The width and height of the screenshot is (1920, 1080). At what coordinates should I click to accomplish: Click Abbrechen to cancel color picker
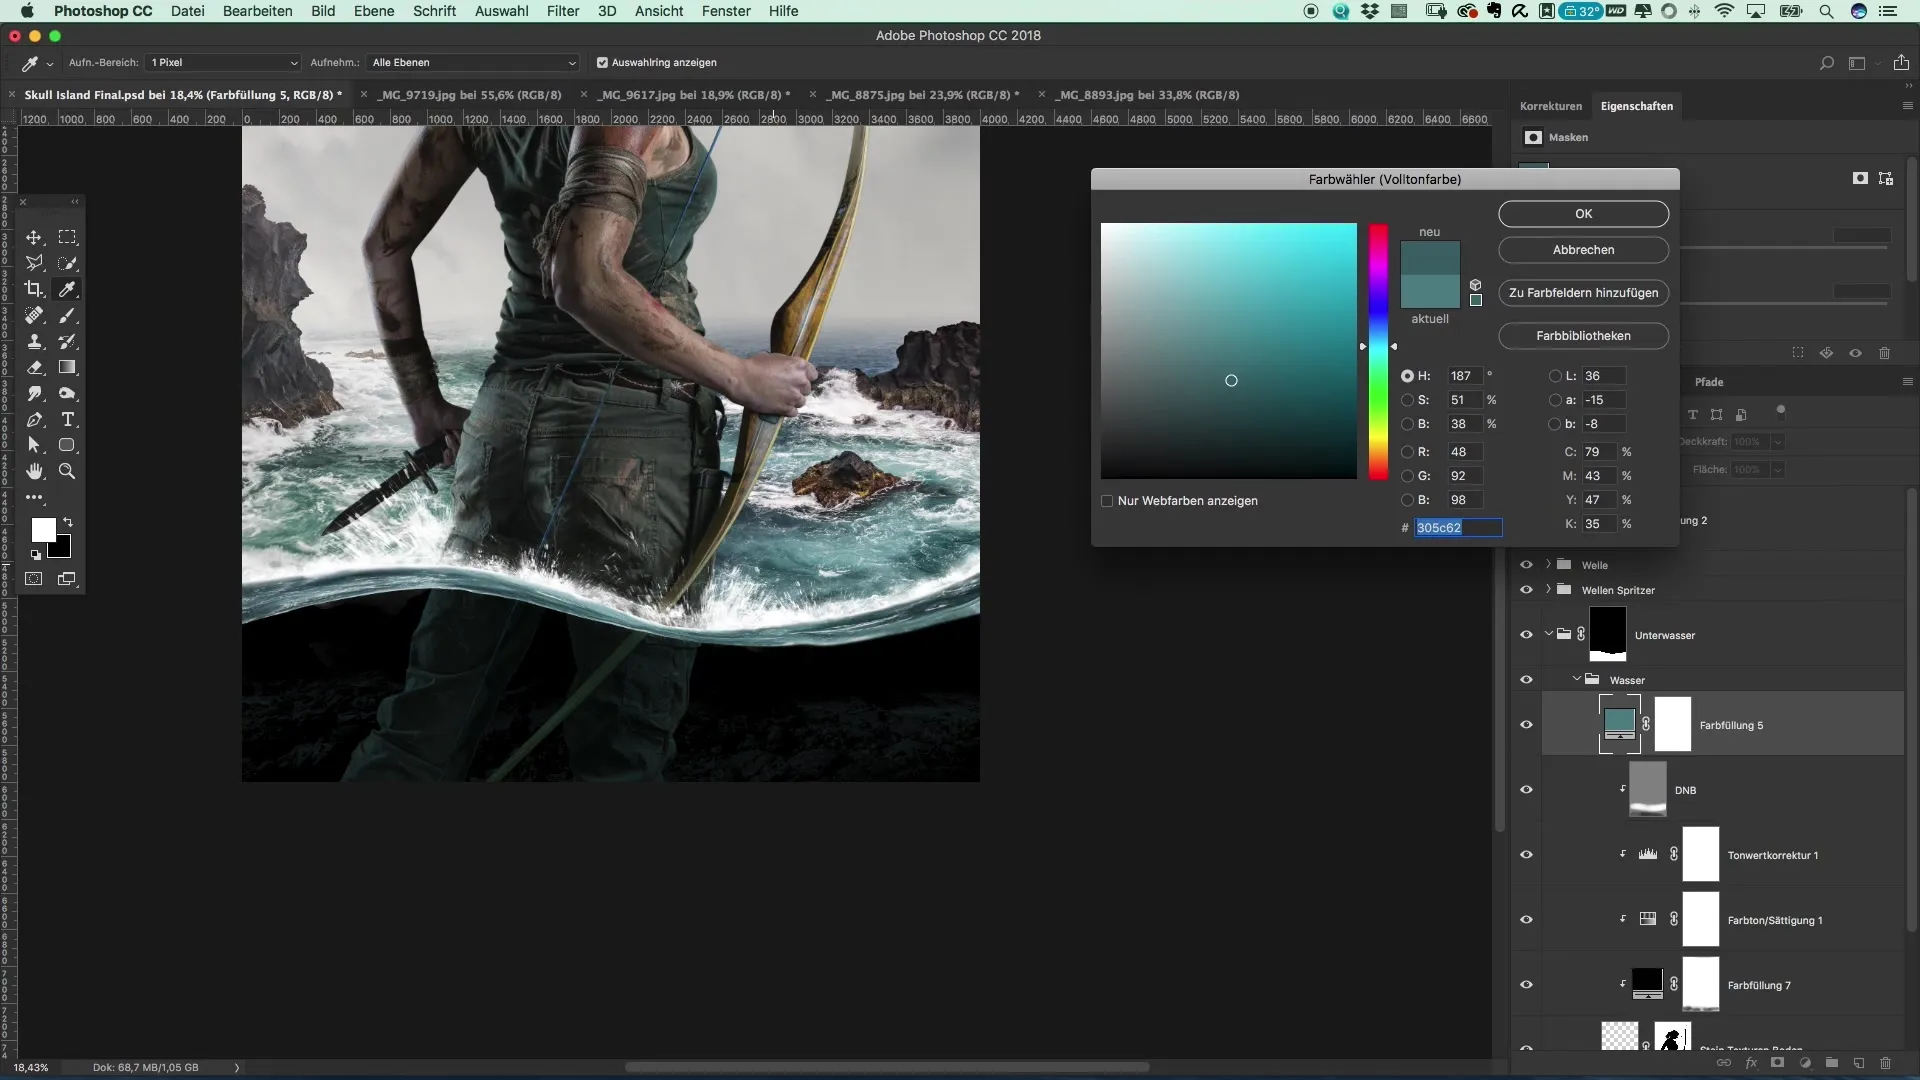(x=1584, y=250)
